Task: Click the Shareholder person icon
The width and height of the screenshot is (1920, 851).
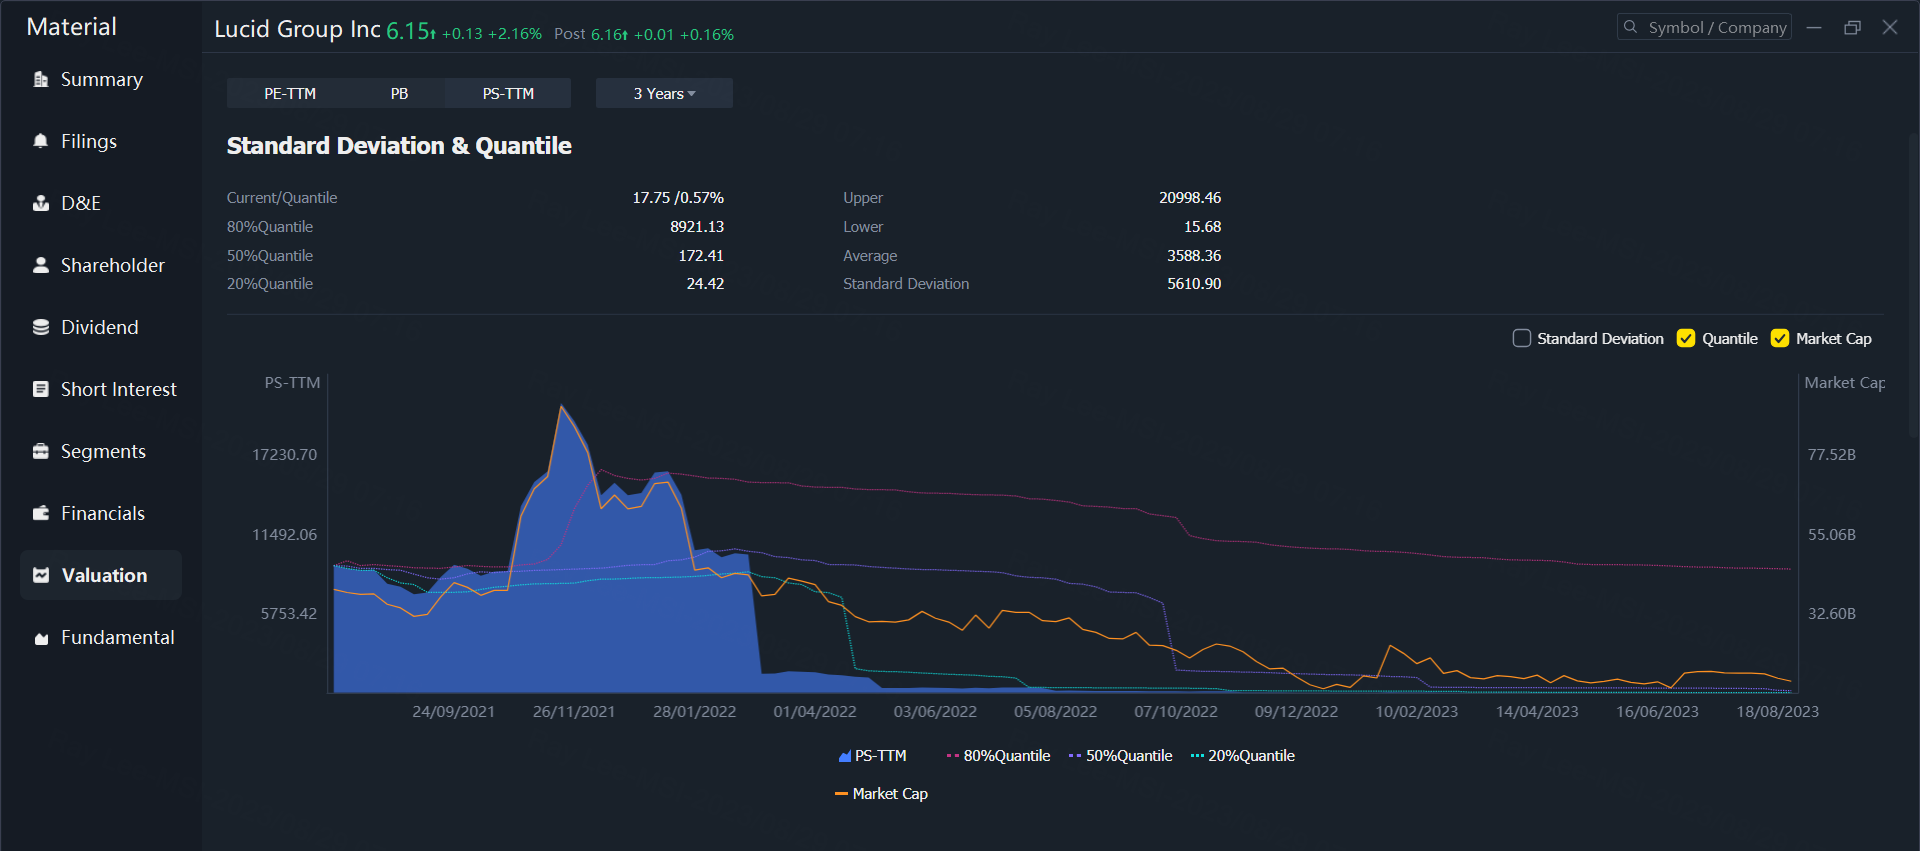Action: (41, 265)
